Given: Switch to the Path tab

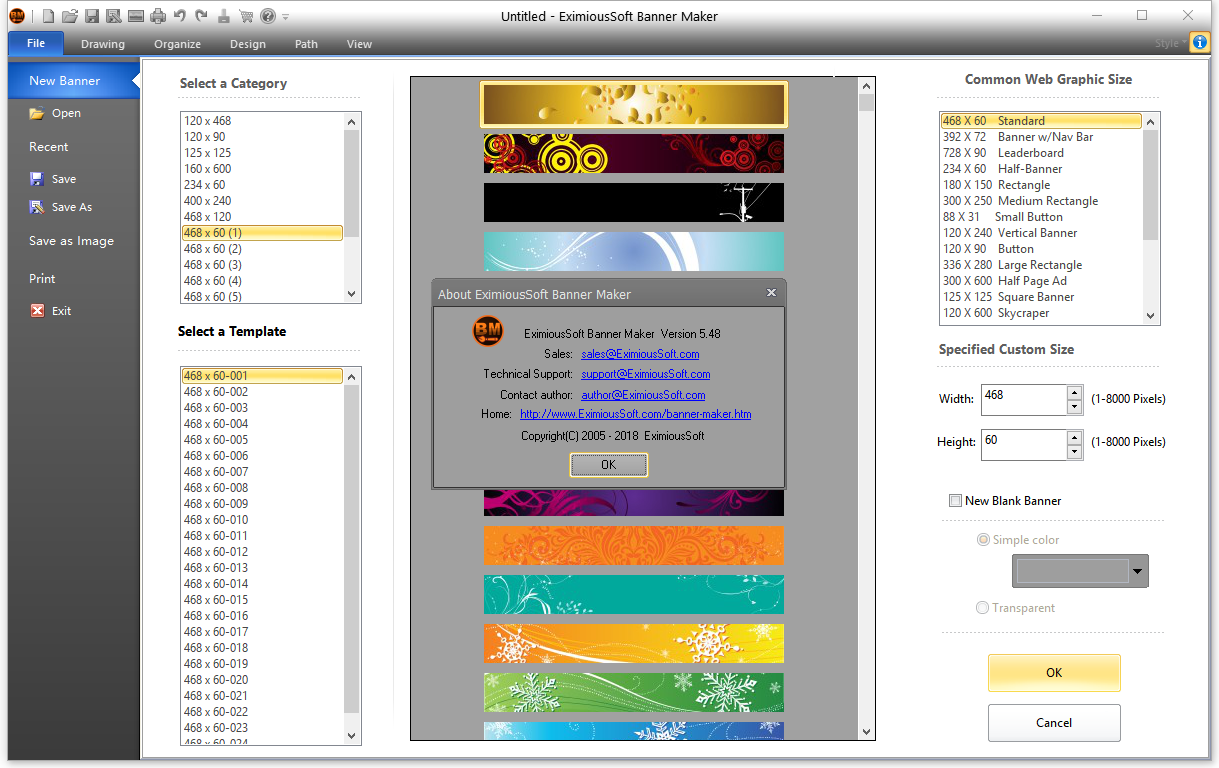Looking at the screenshot, I should click(306, 44).
